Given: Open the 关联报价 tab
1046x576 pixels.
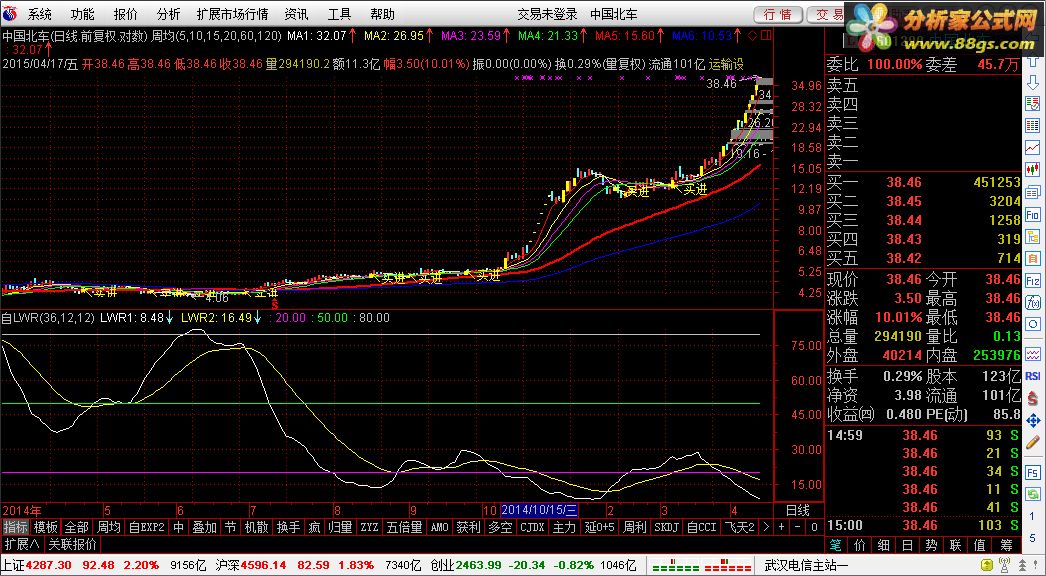Looking at the screenshot, I should point(73,544).
